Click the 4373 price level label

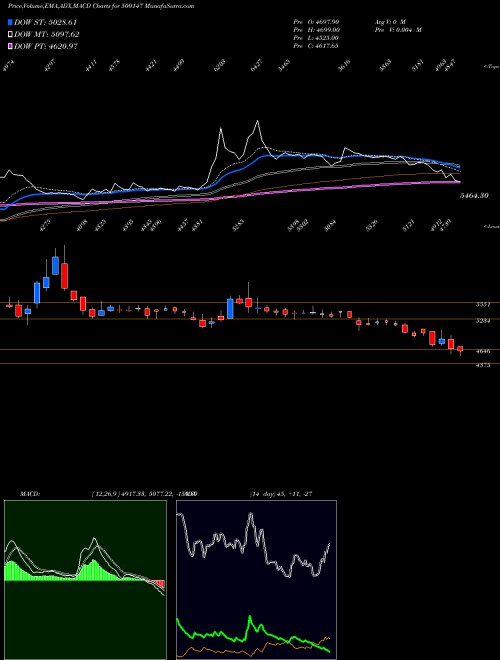483,365
